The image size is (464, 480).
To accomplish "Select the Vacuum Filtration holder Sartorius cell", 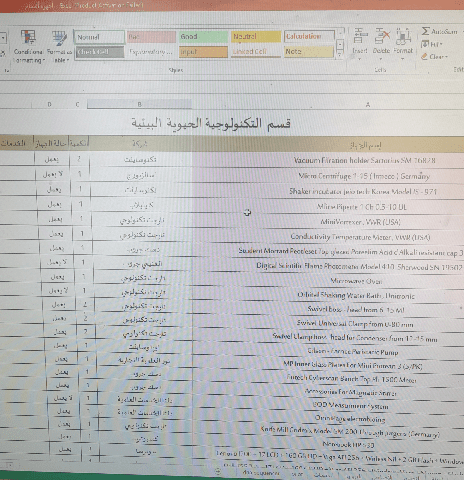I will [x=365, y=160].
